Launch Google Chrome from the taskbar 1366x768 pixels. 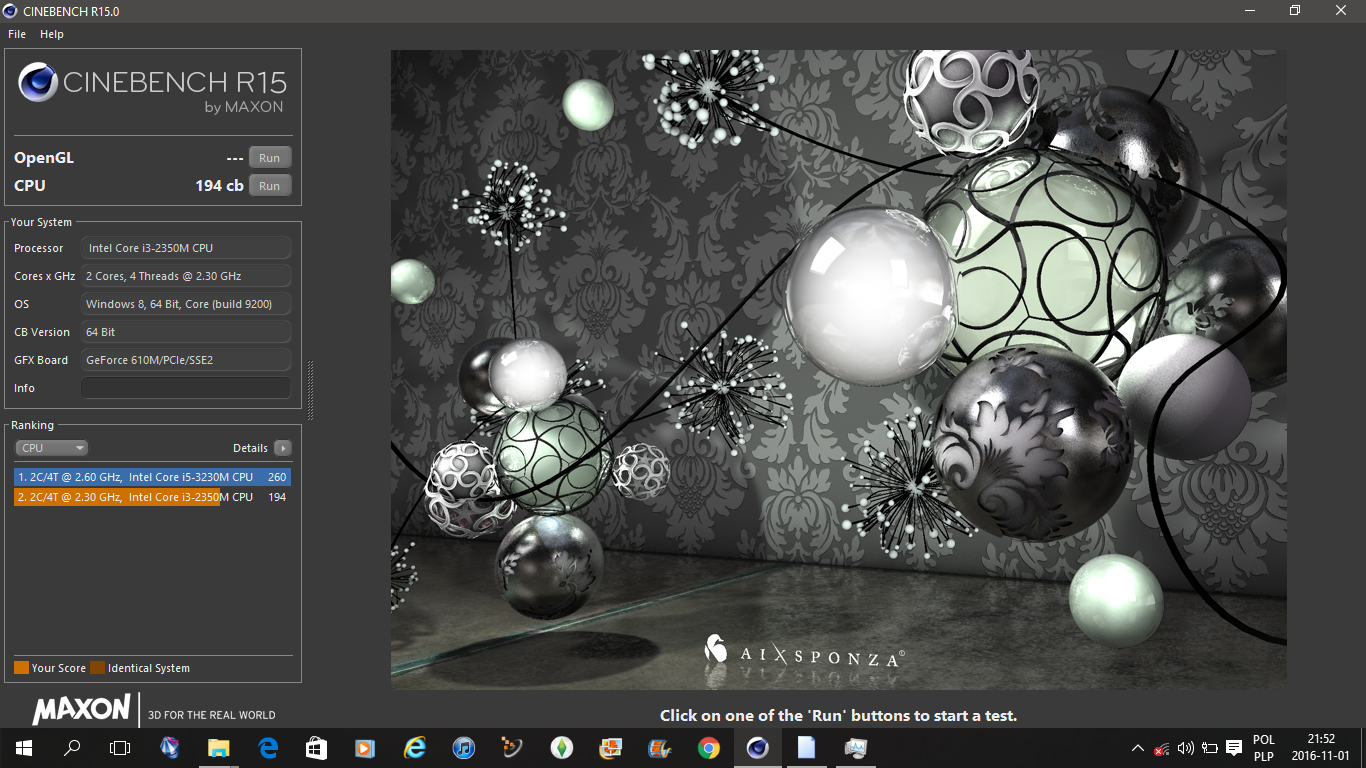click(x=708, y=748)
